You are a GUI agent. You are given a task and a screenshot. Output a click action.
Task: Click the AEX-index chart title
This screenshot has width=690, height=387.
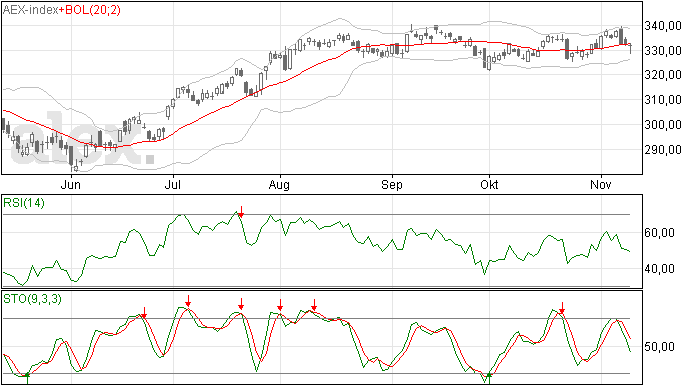point(30,10)
